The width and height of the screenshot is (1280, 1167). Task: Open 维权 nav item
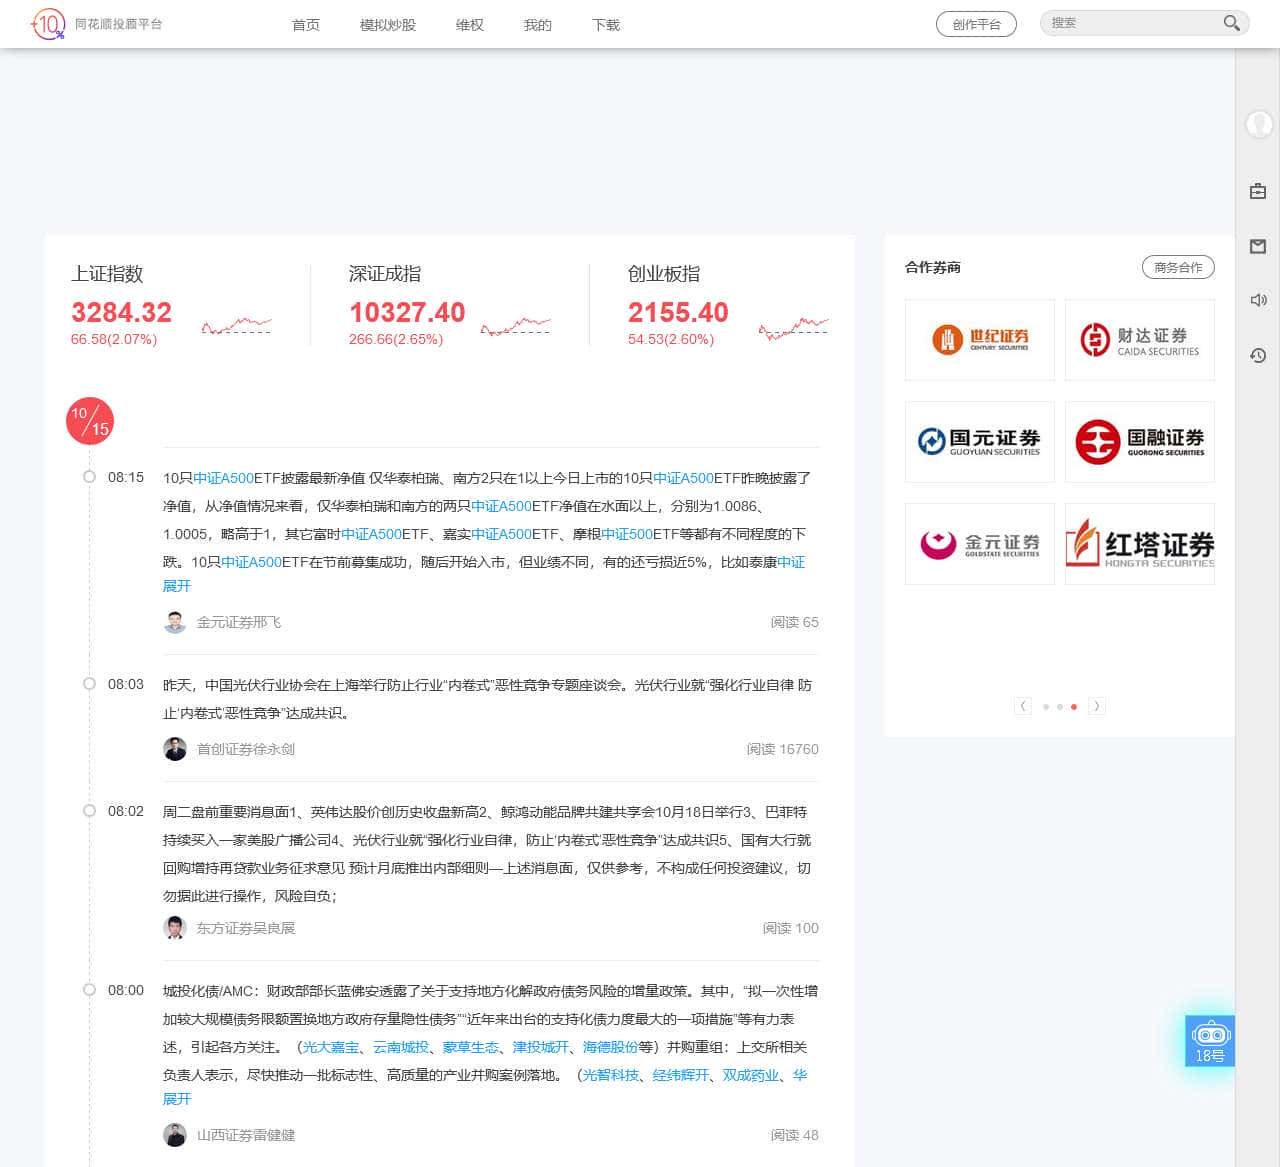point(470,25)
